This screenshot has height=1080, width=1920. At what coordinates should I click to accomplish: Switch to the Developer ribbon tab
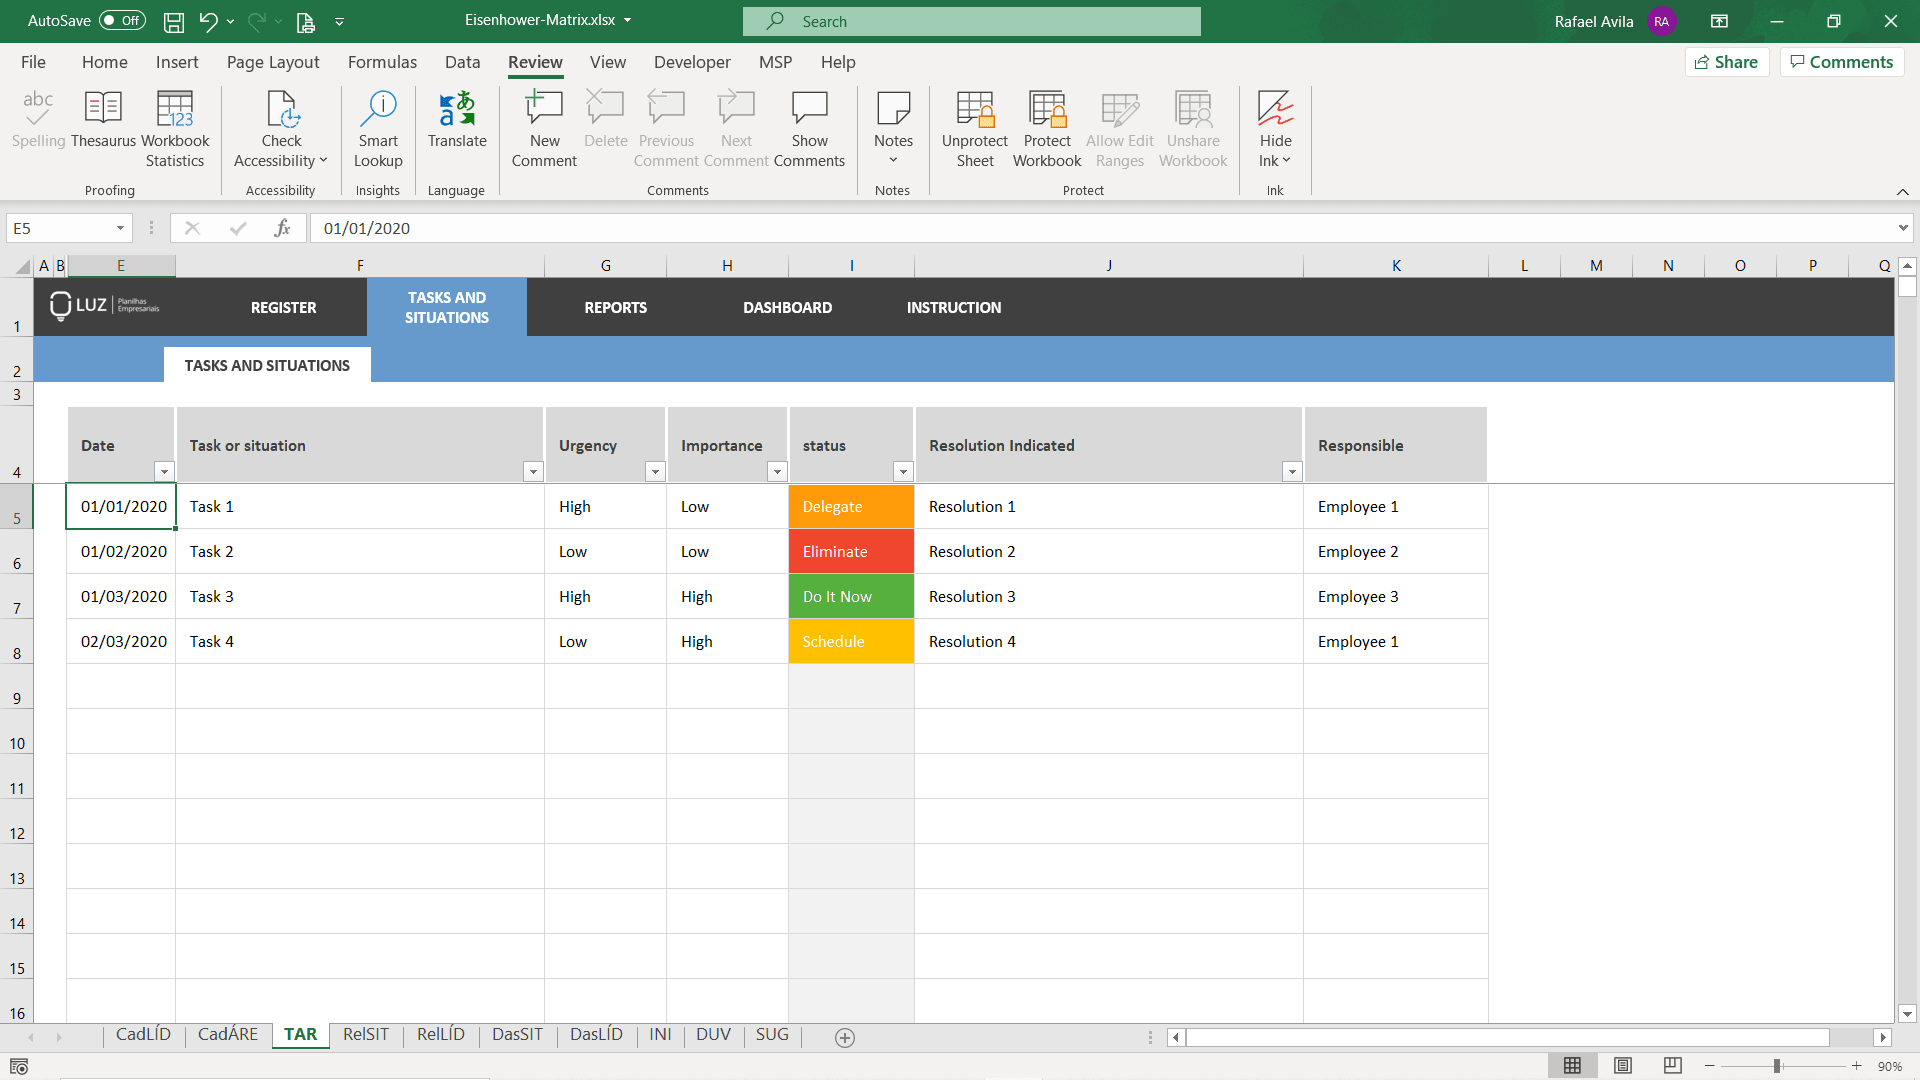coord(692,62)
